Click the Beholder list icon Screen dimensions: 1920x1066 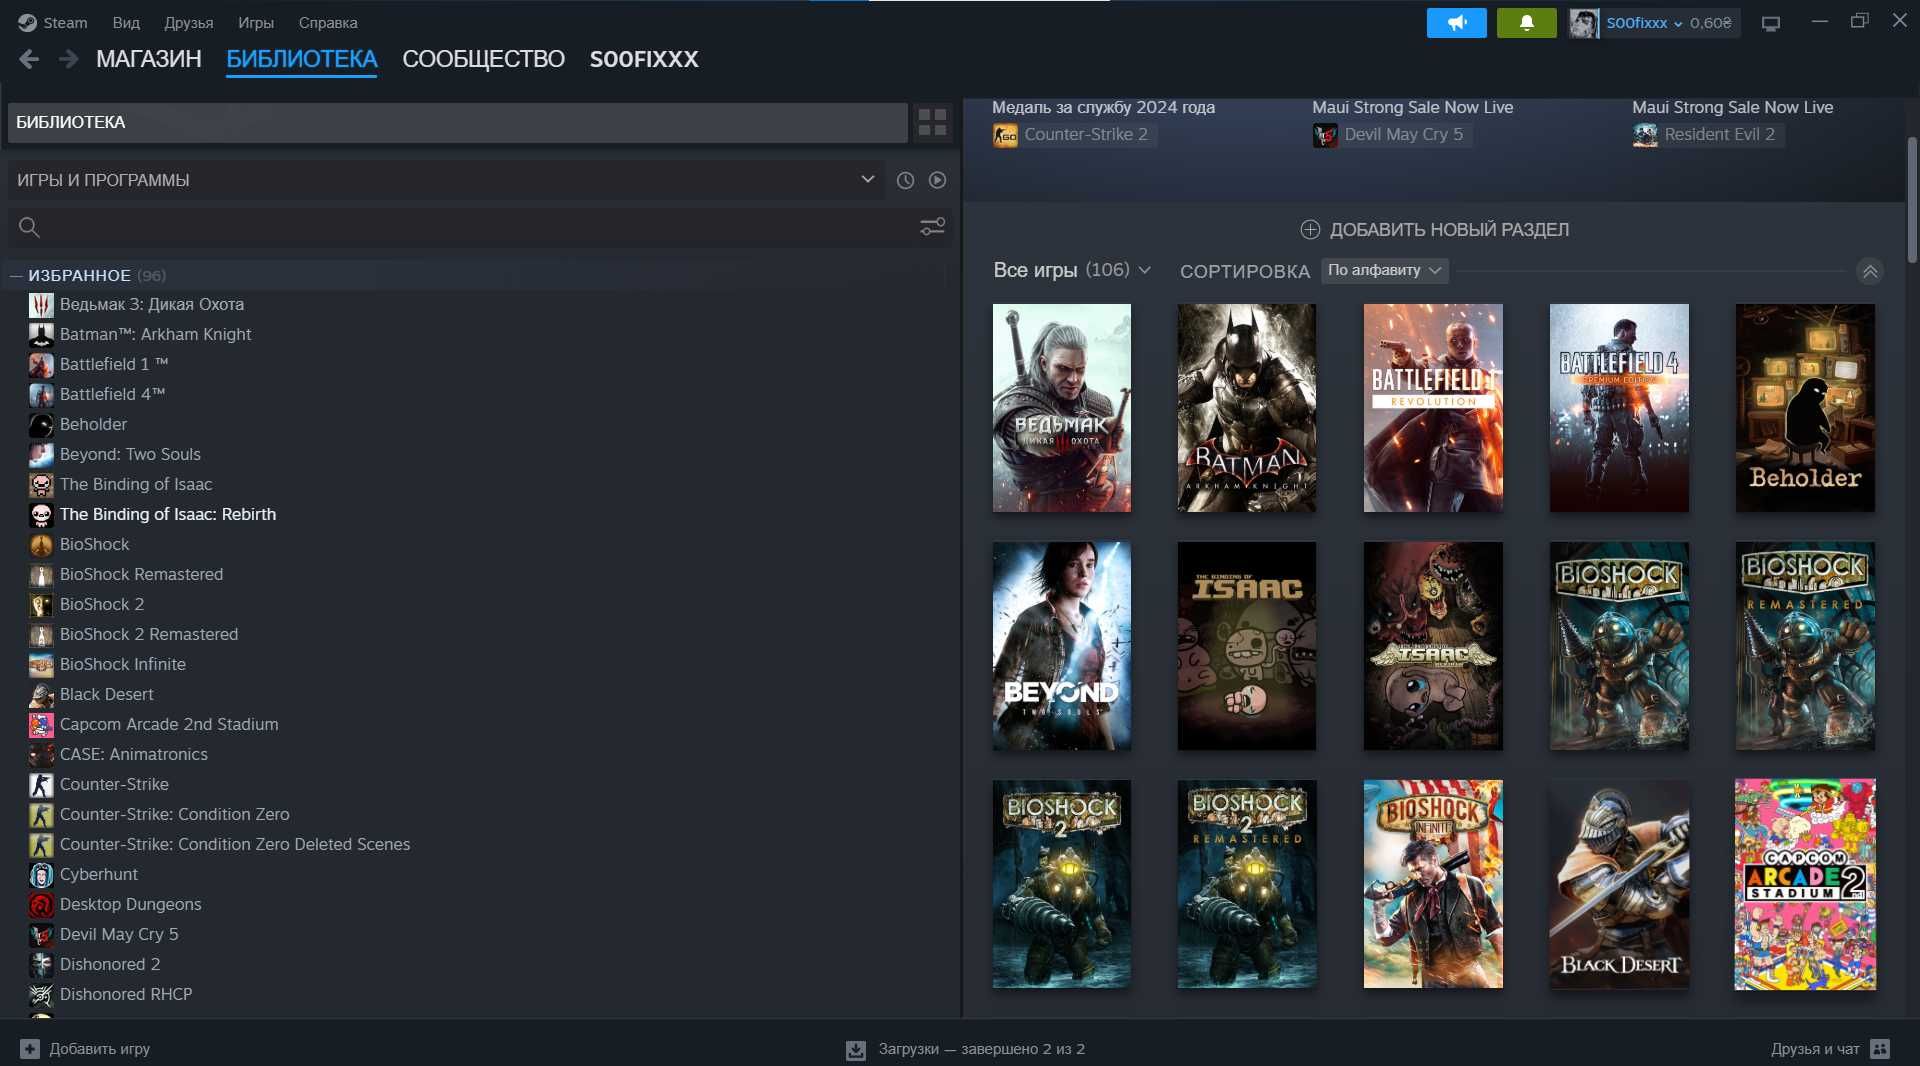point(41,425)
